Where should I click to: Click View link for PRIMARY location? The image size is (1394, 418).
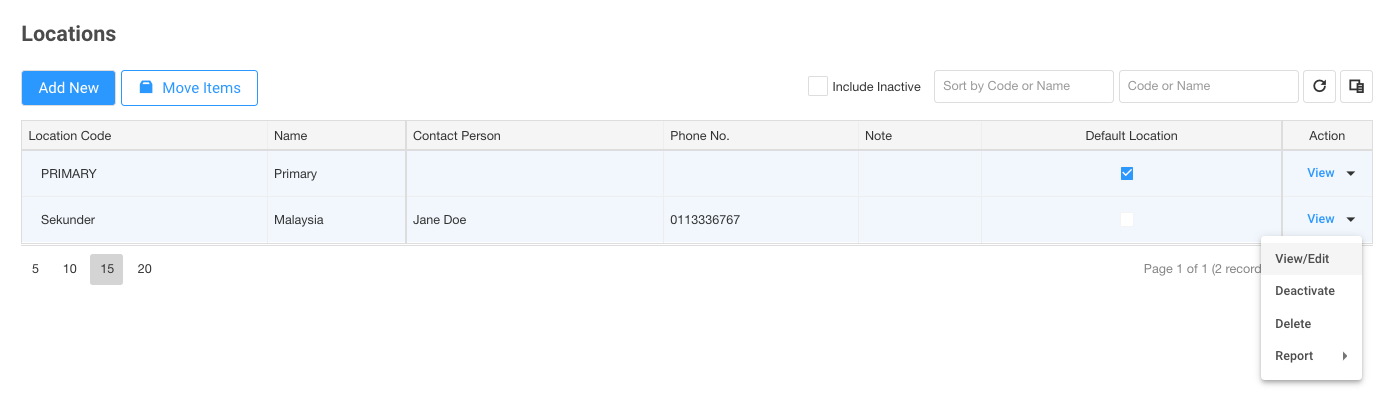coord(1320,173)
